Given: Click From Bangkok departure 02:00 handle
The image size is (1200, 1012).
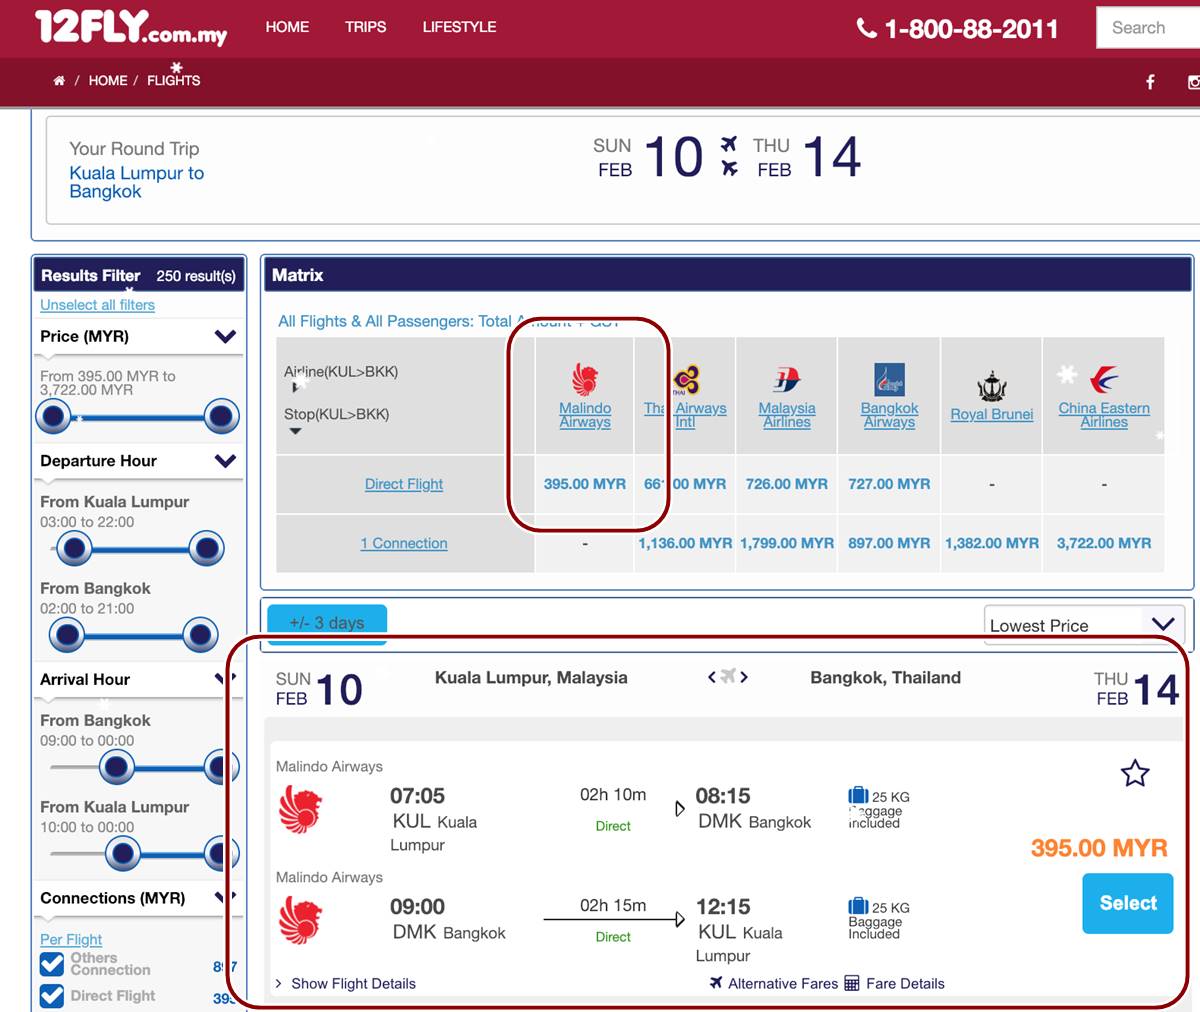Looking at the screenshot, I should [x=67, y=634].
